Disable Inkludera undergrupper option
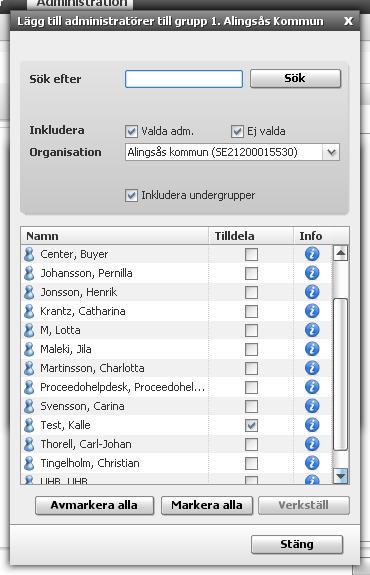Screen dimensions: 370x575 131,195
